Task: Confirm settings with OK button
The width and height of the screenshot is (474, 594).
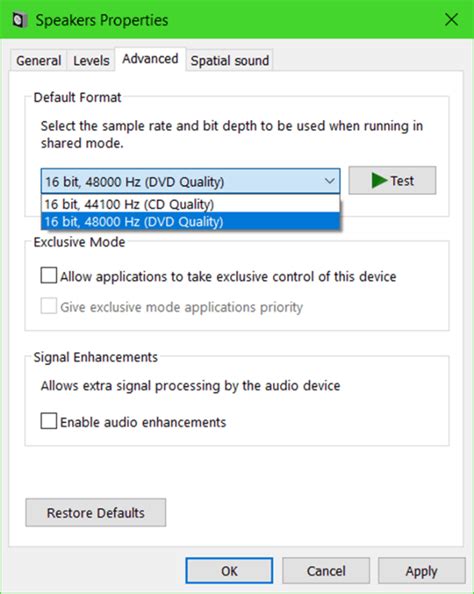Action: coord(229,571)
